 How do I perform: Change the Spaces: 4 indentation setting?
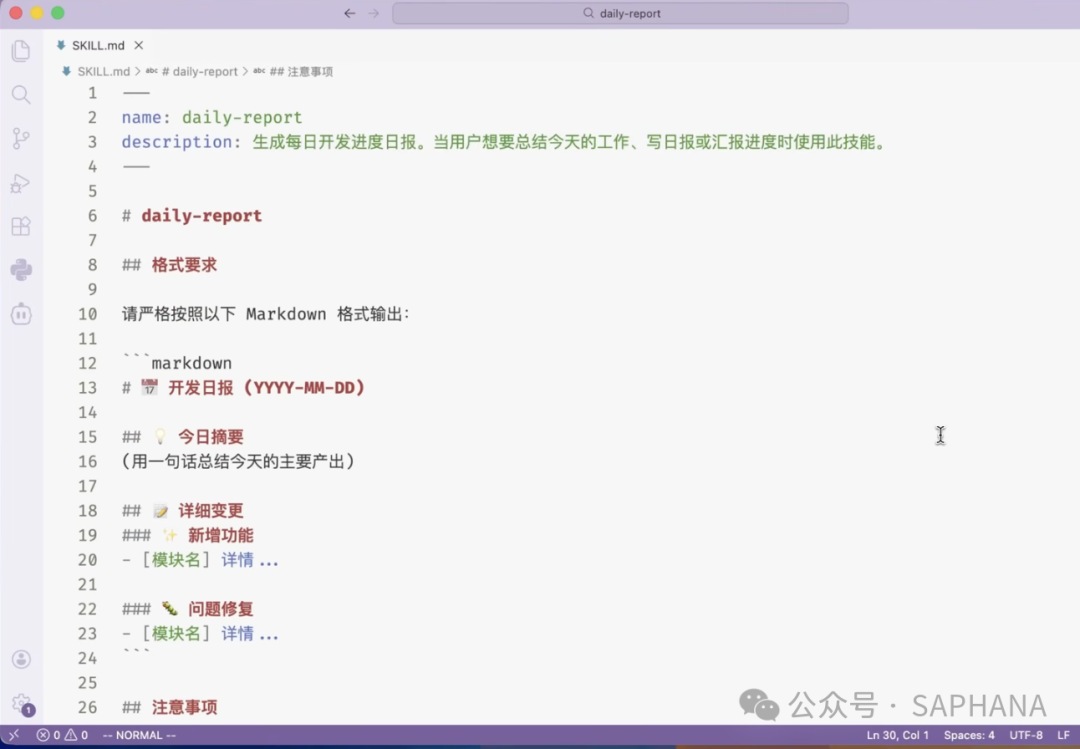pos(969,735)
